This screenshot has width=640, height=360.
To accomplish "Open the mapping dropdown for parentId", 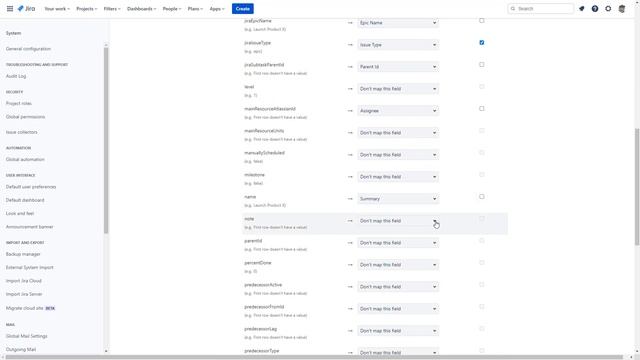I will 398,243.
